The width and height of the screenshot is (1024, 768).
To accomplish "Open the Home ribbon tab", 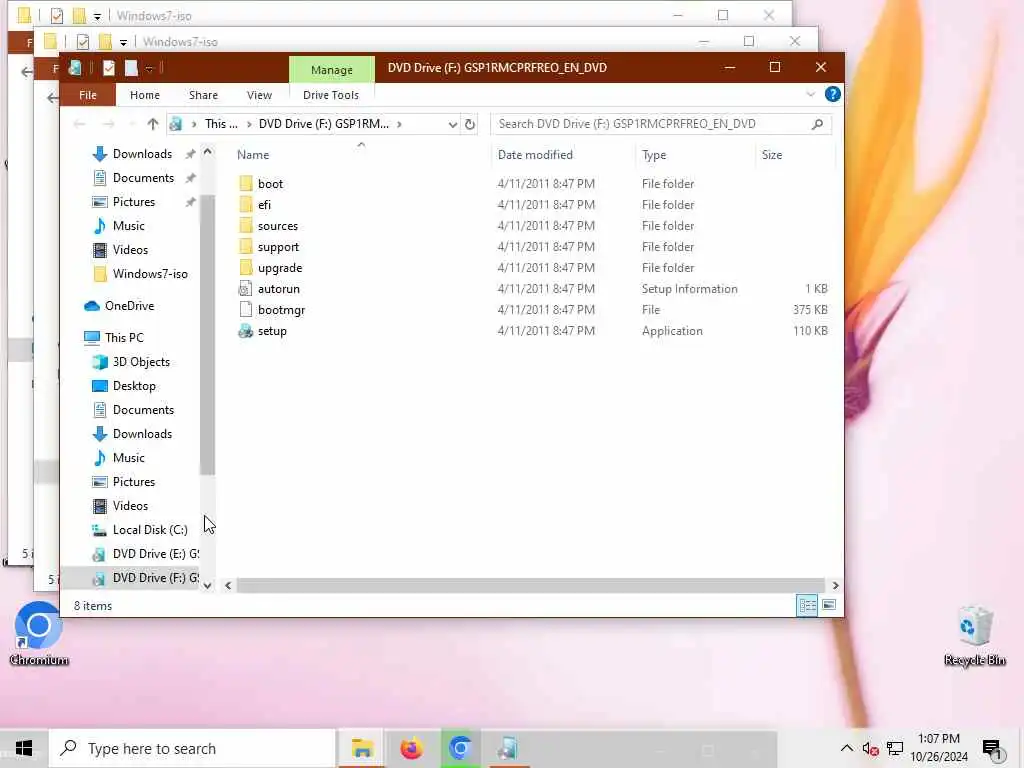I will tap(144, 95).
